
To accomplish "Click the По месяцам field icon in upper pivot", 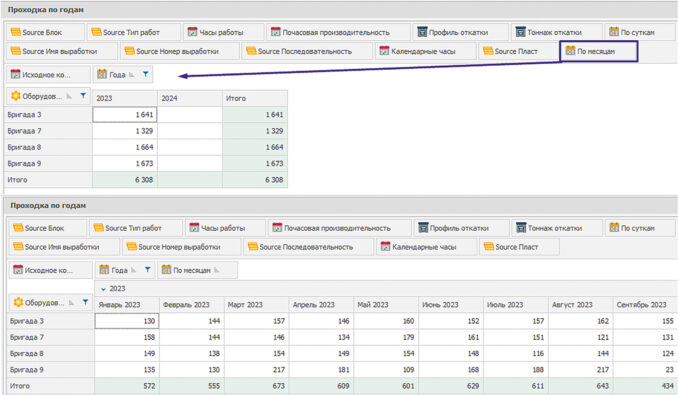I will [x=570, y=51].
